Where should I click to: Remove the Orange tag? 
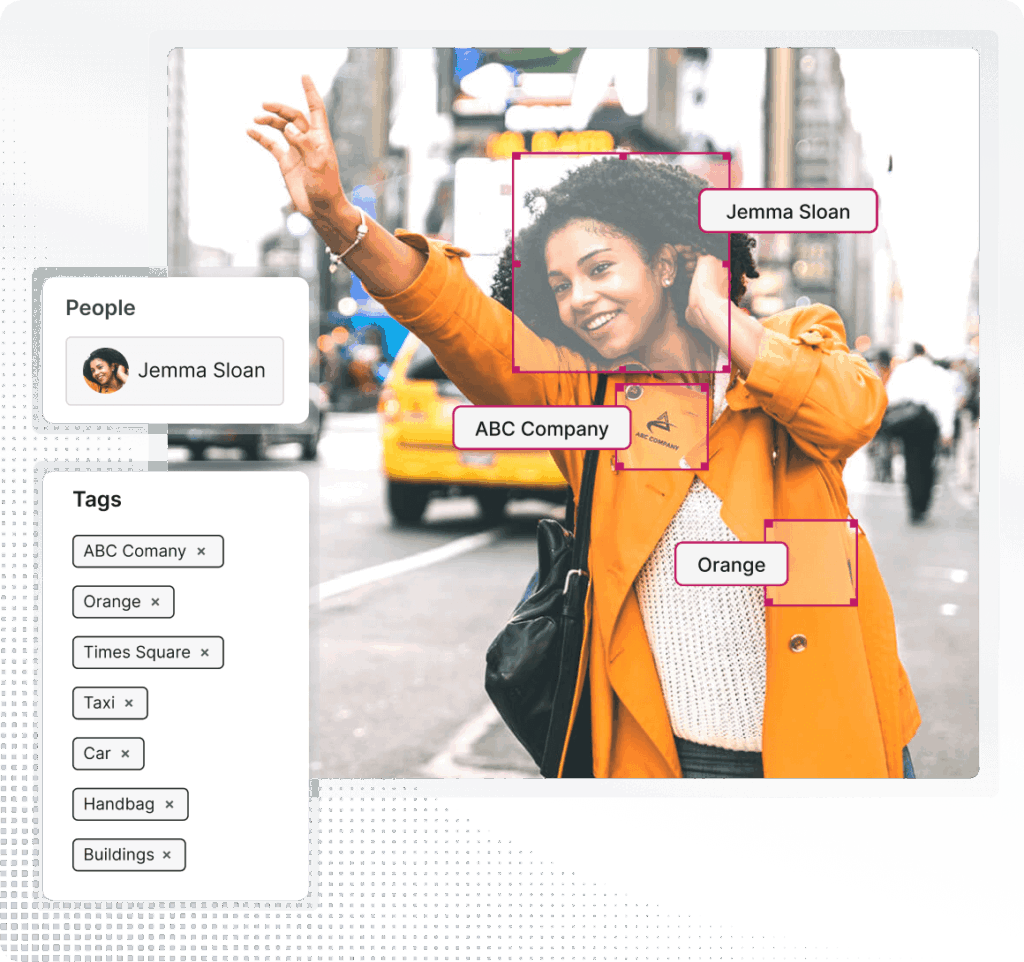(x=155, y=602)
